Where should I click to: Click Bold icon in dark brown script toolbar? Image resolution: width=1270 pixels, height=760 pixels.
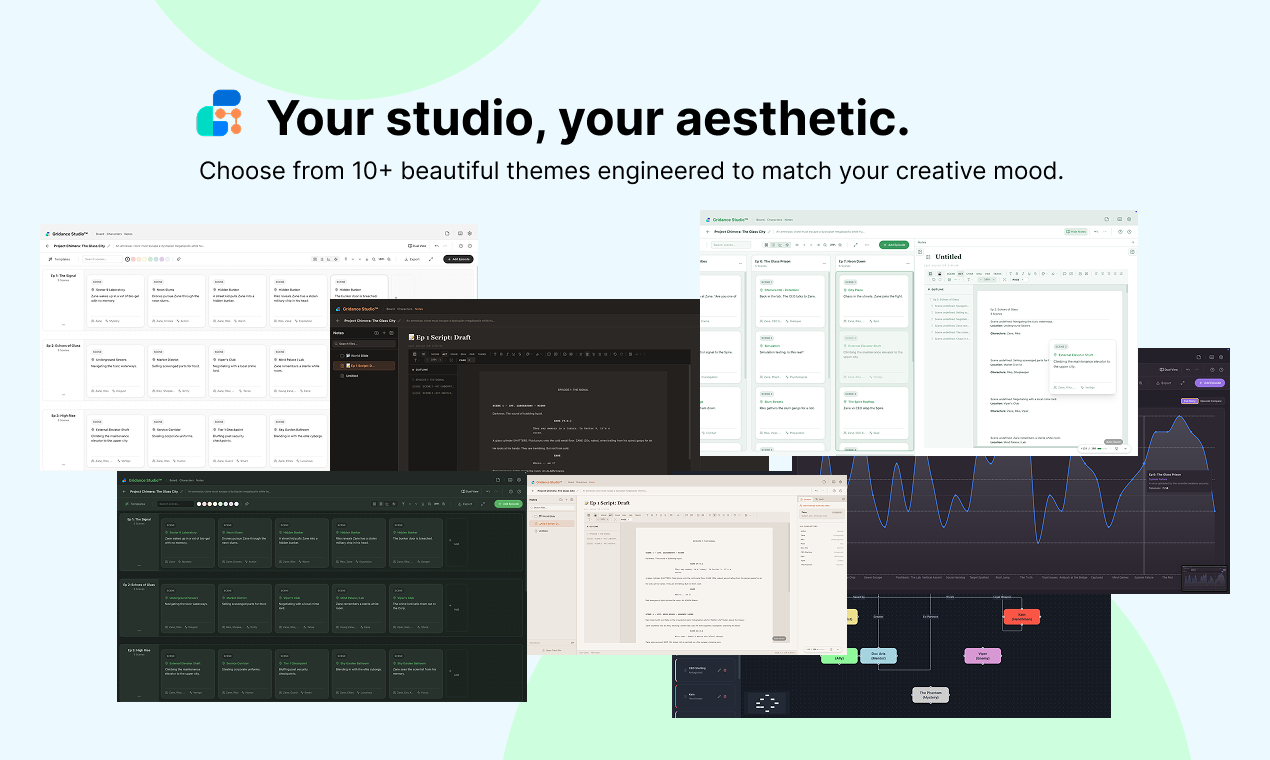click(x=501, y=354)
